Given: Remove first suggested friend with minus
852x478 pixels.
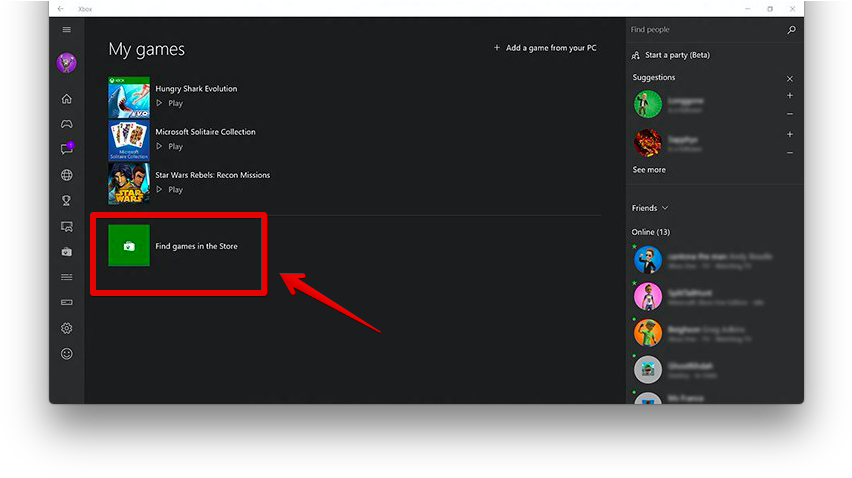Looking at the screenshot, I should (x=790, y=114).
